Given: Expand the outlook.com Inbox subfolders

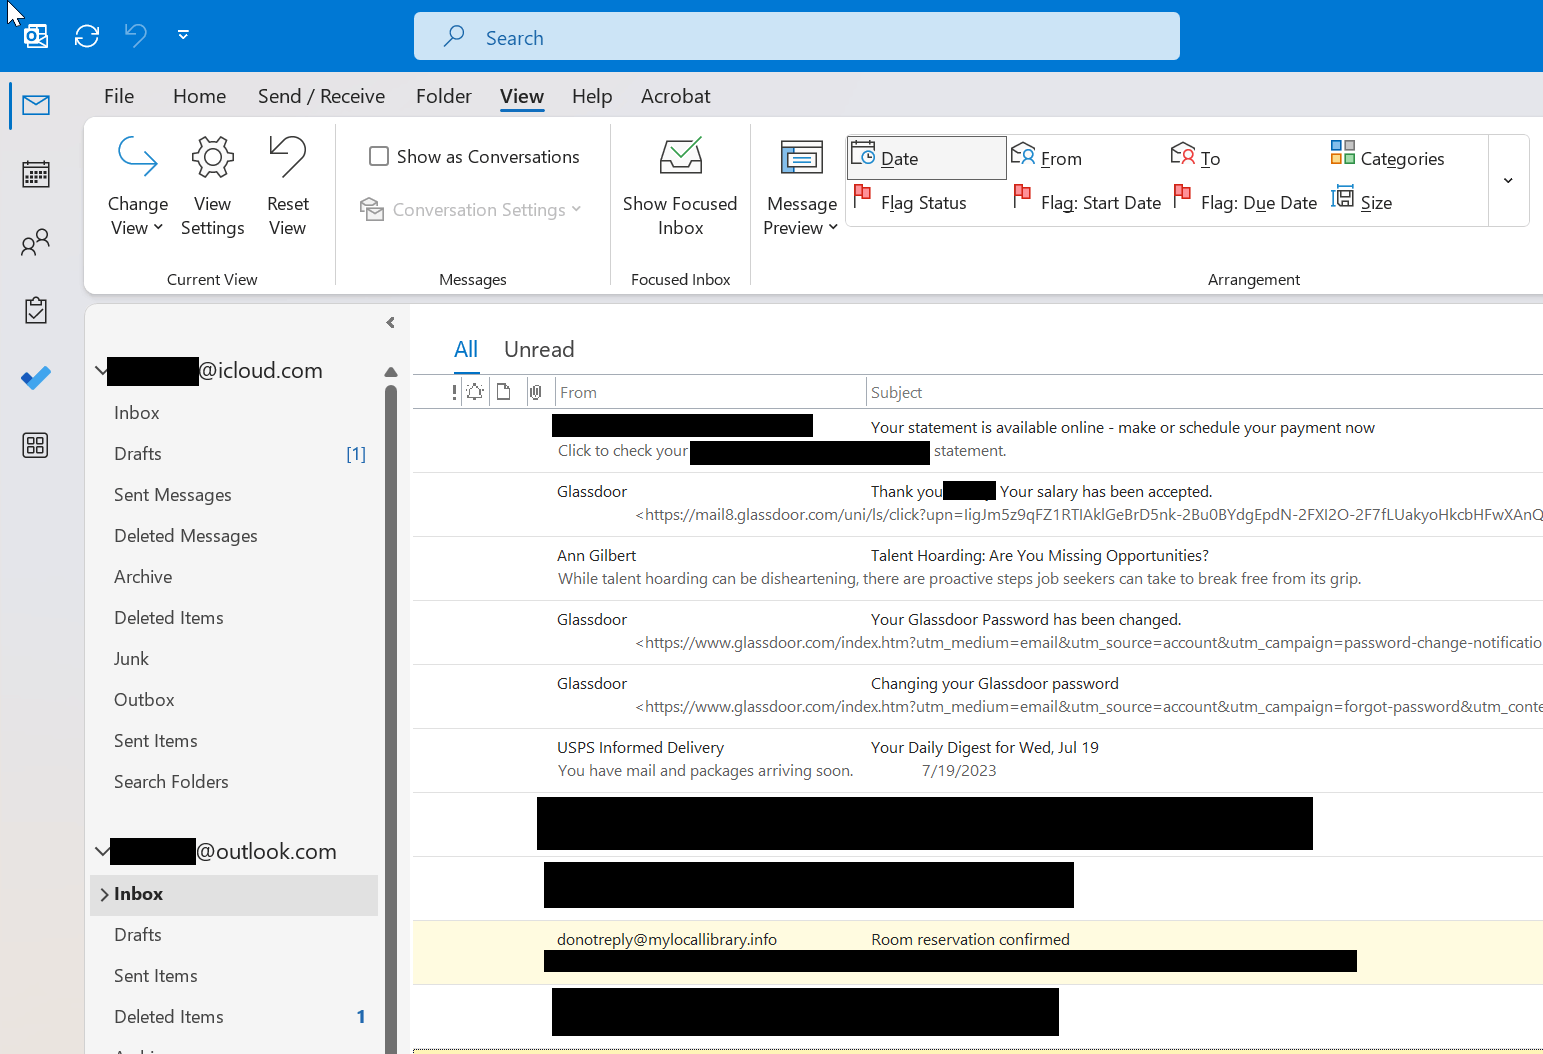Looking at the screenshot, I should click(104, 894).
